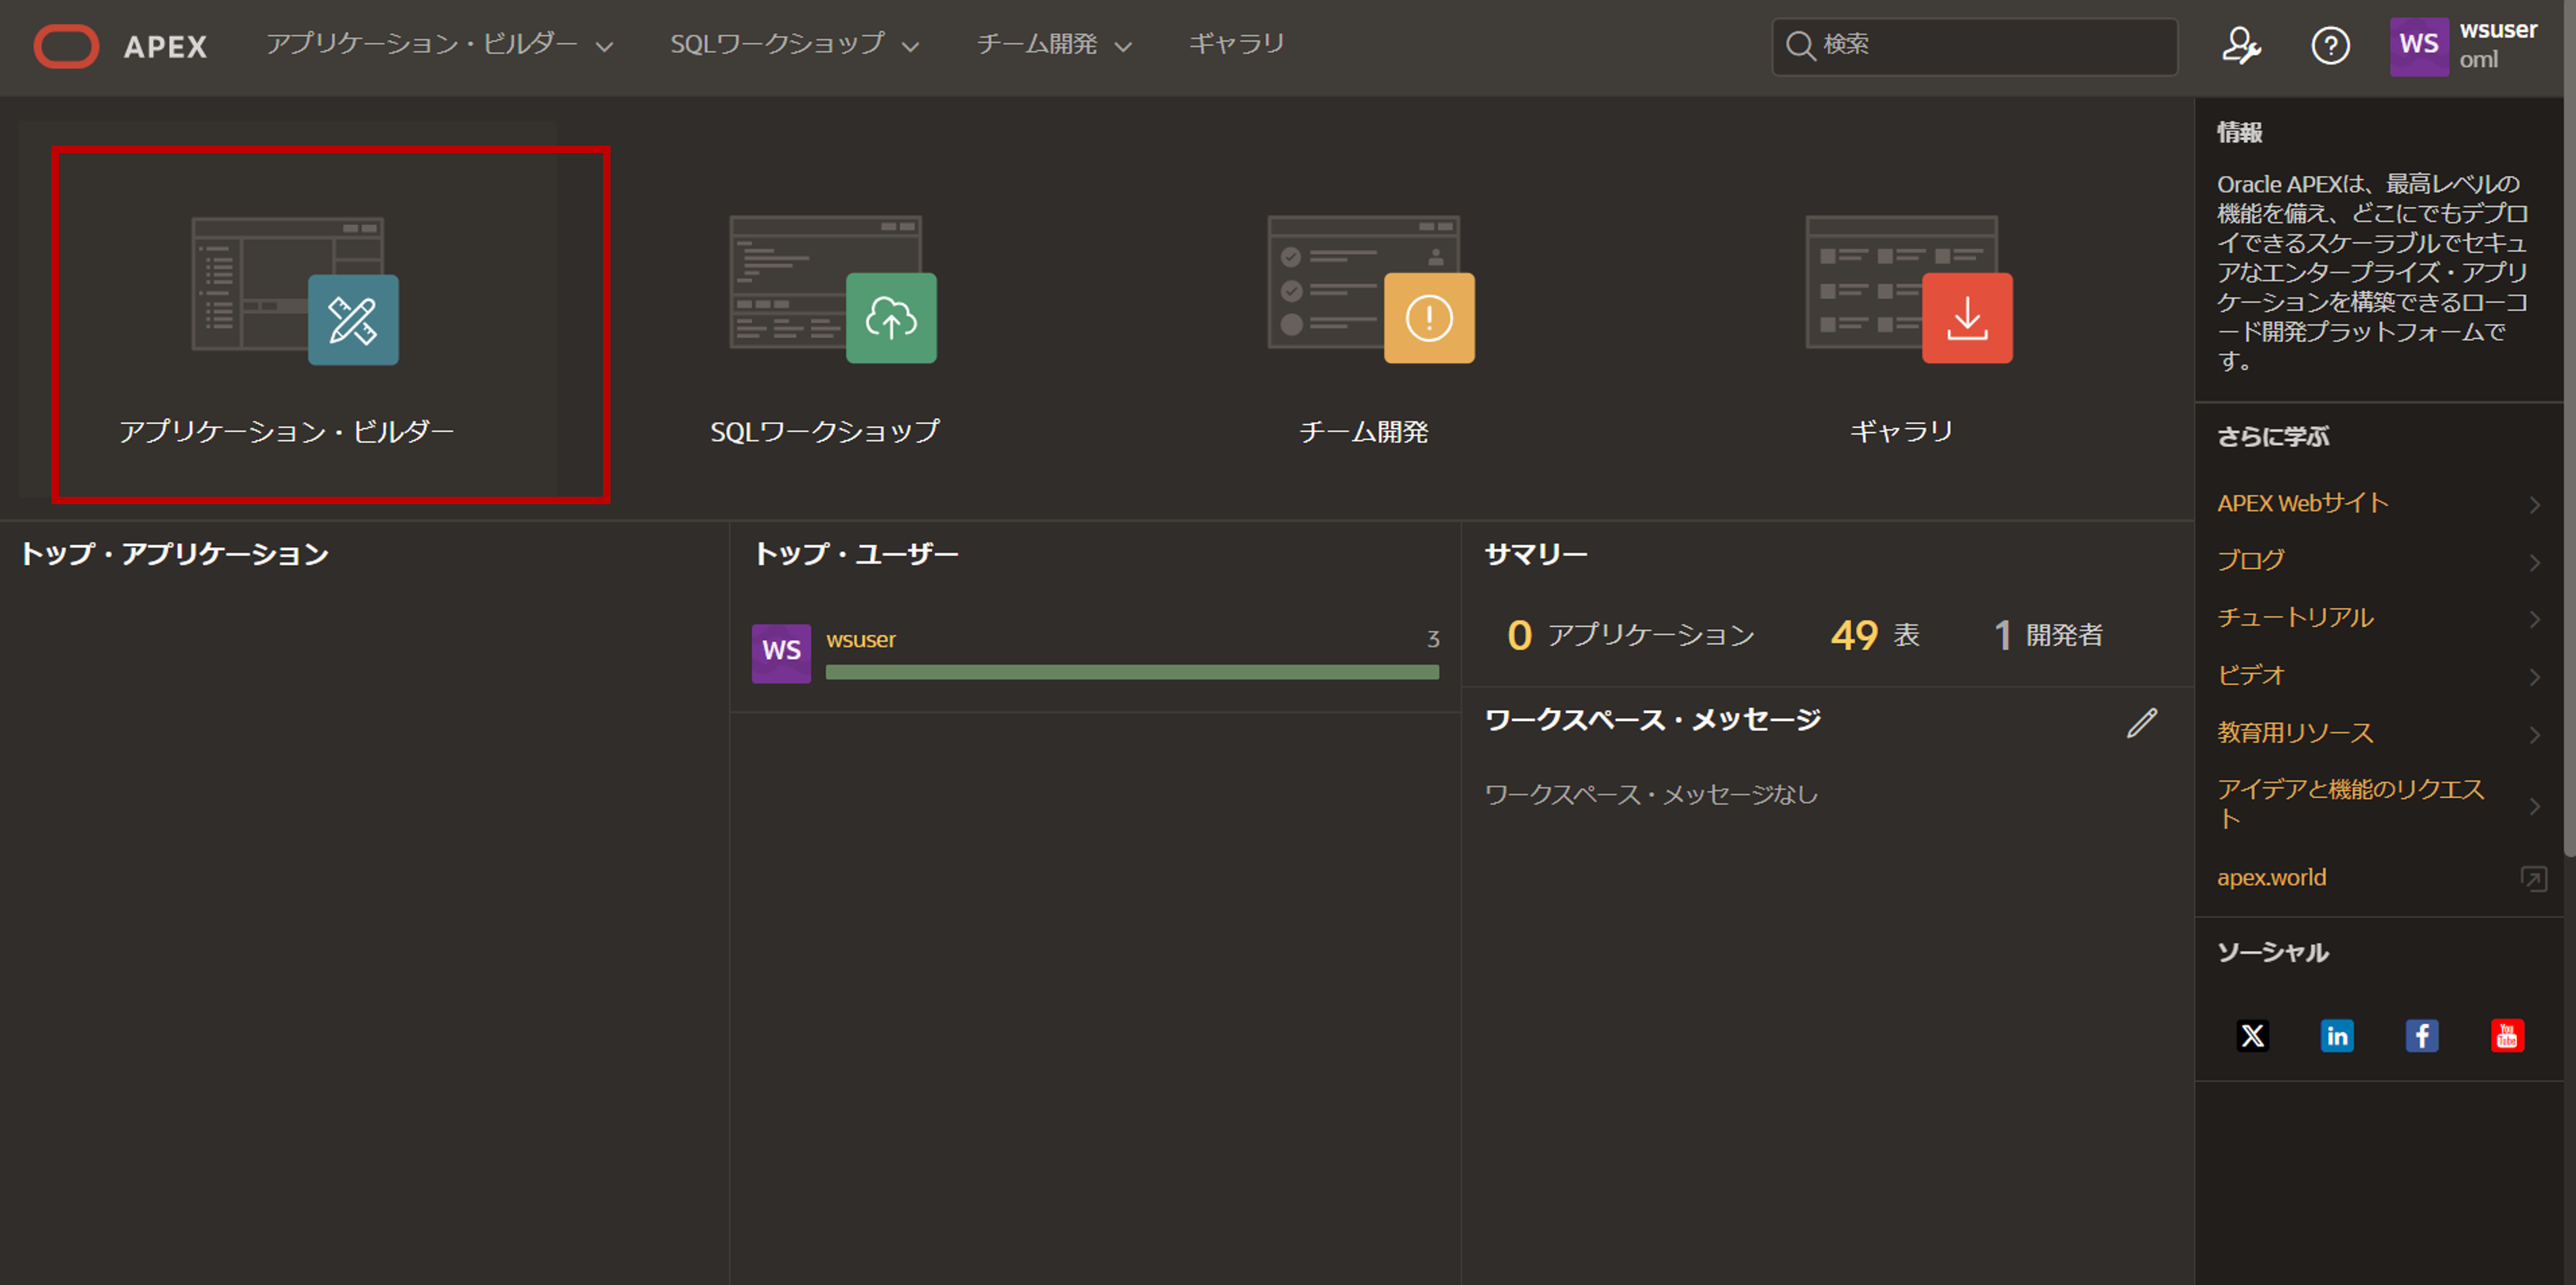The image size is (2576, 1285).
Task: Open the Application Builder tile icon
Action: (x=352, y=318)
